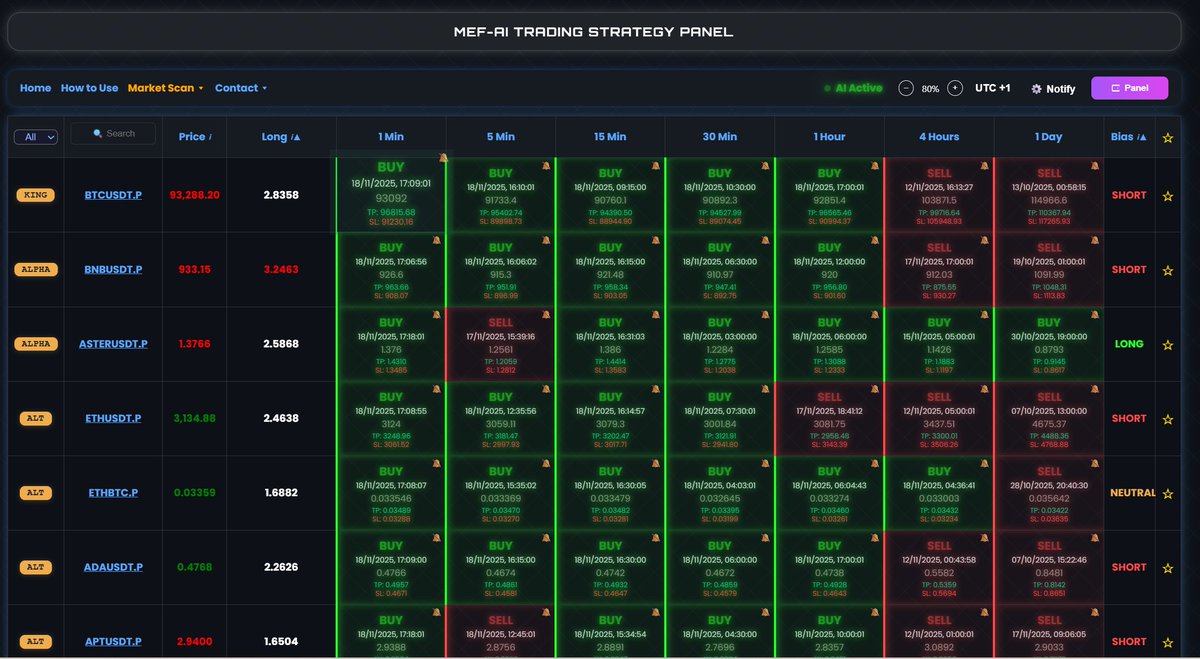
Task: Open the Panel with the purple button
Action: (1129, 88)
